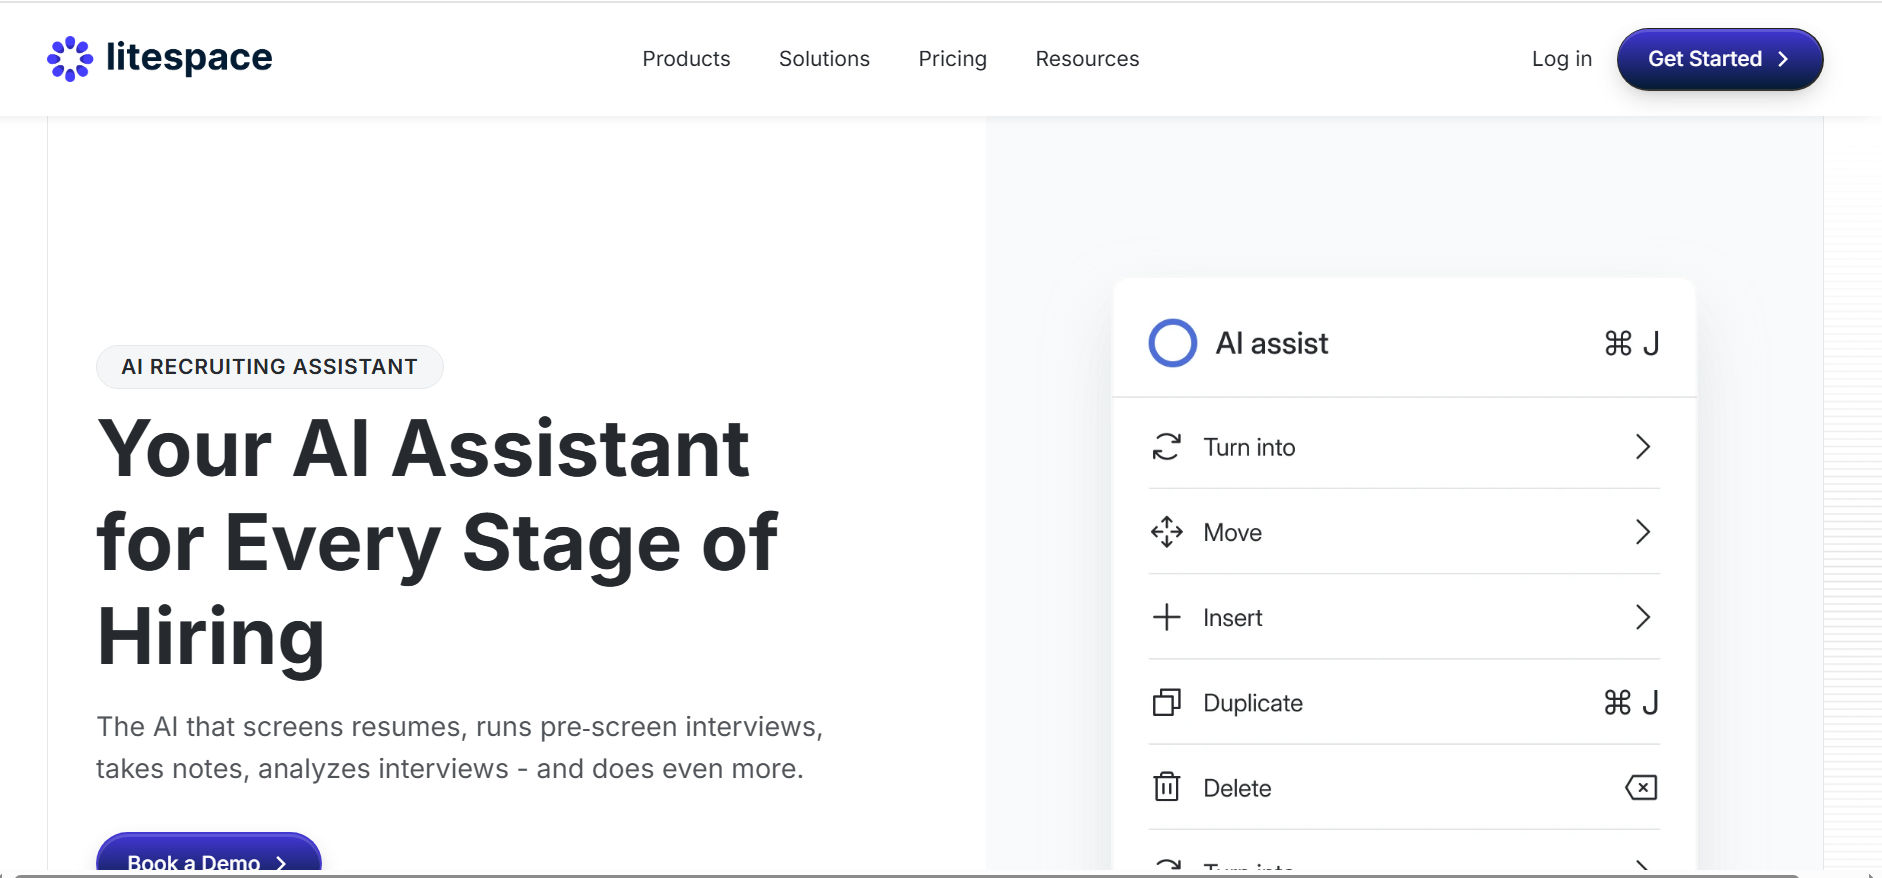Click the Log in link
Viewport: 1882px width, 878px height.
click(1561, 59)
